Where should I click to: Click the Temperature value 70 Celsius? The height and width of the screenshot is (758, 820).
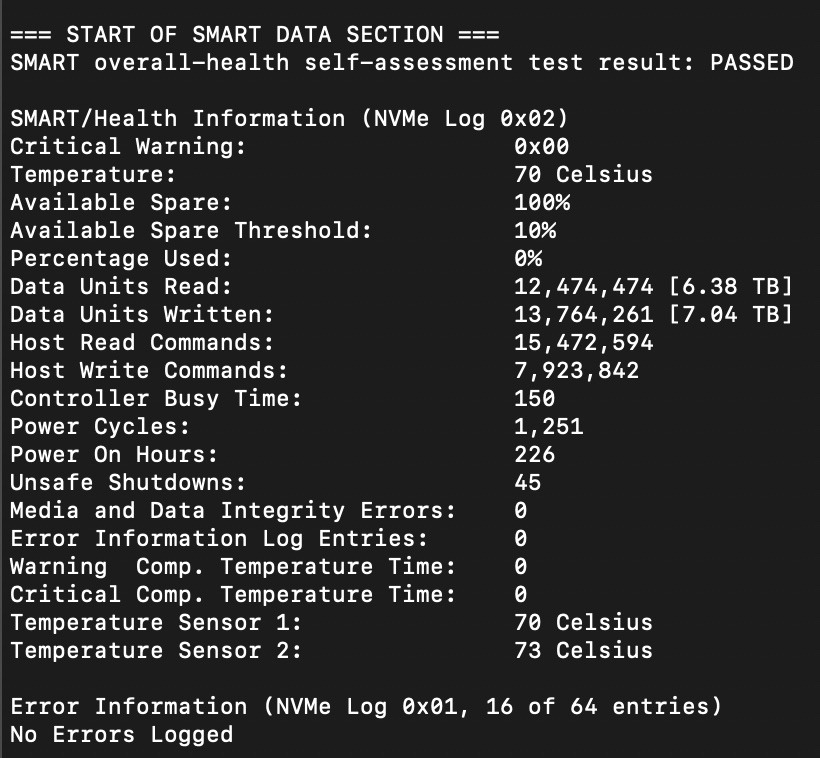click(x=582, y=175)
